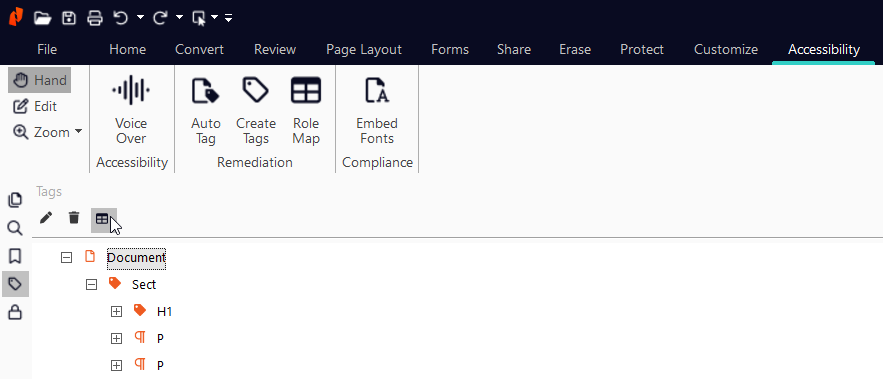
Task: Switch to the Protect tab
Action: 642,50
